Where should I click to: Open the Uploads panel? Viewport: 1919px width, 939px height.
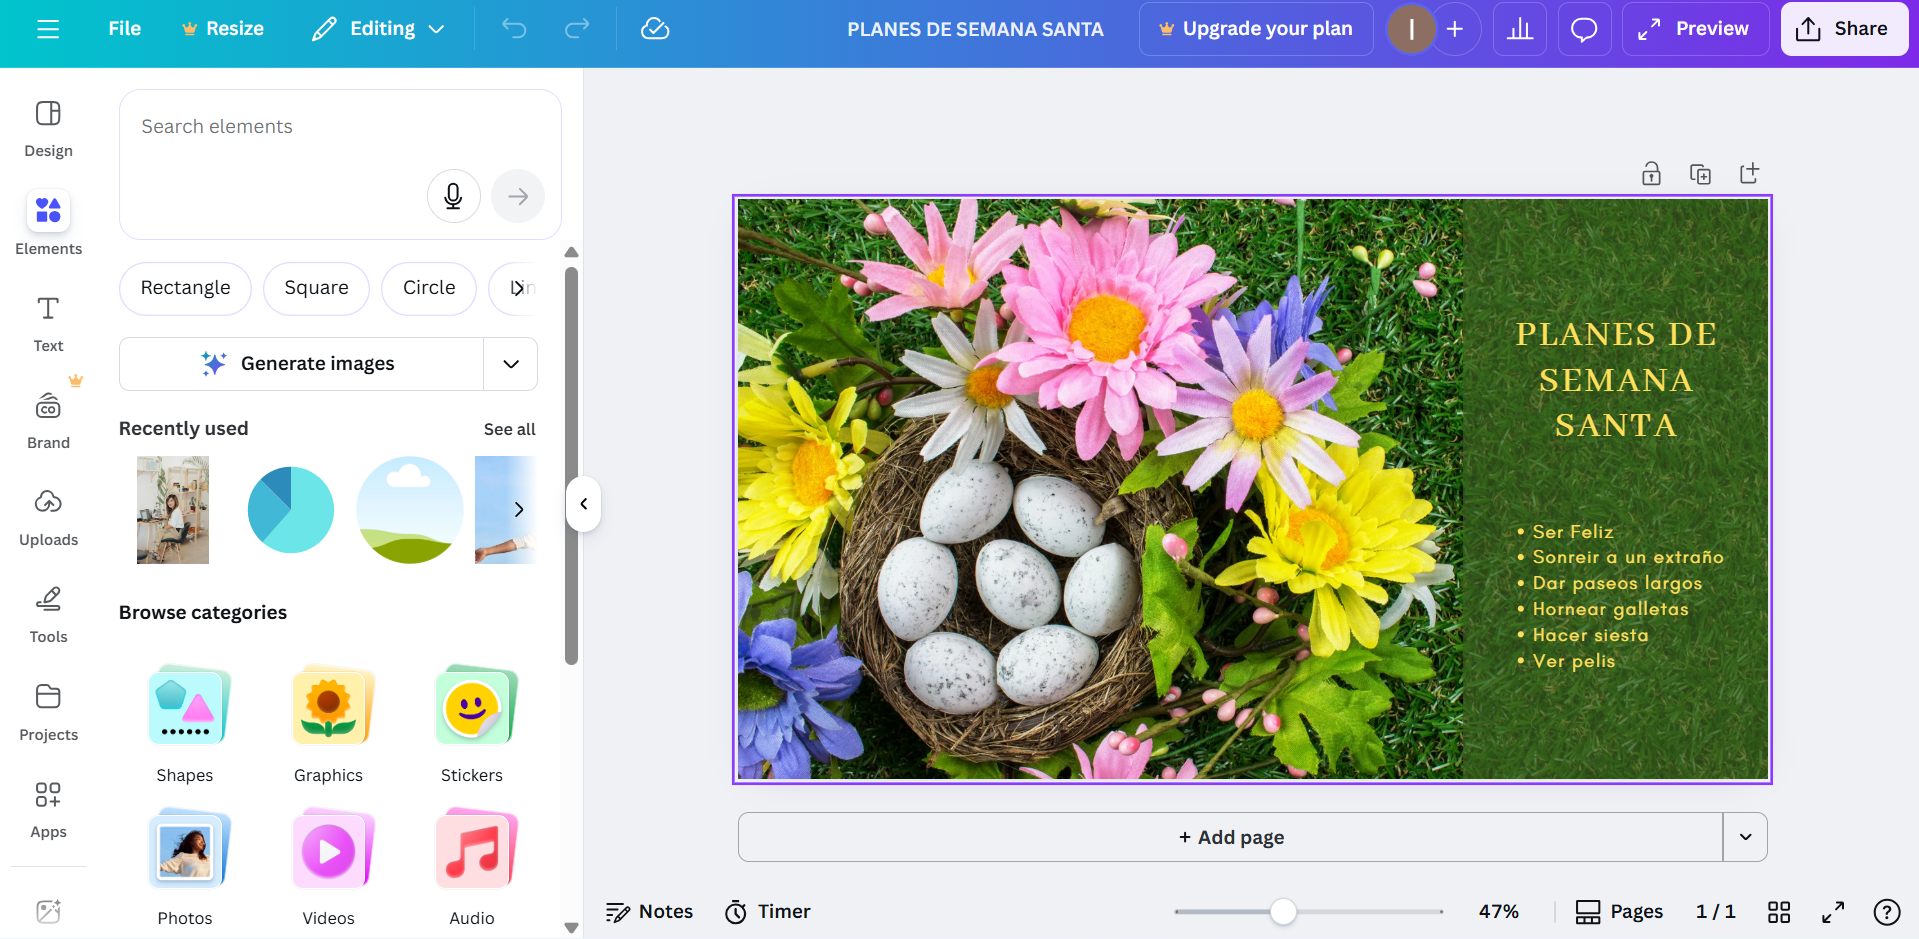point(47,513)
